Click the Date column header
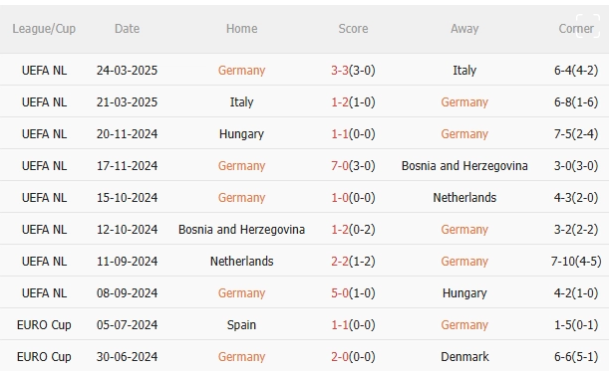 click(127, 29)
